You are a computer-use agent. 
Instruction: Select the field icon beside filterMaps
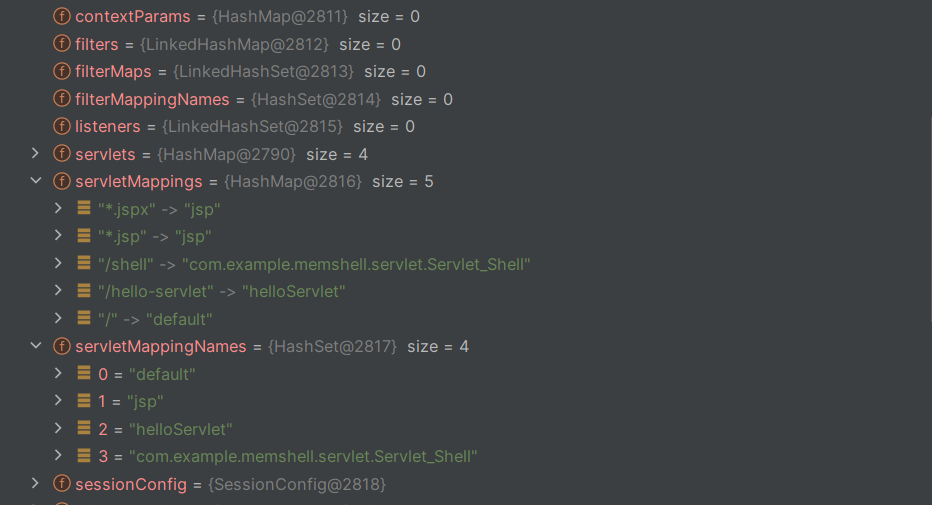coord(62,71)
